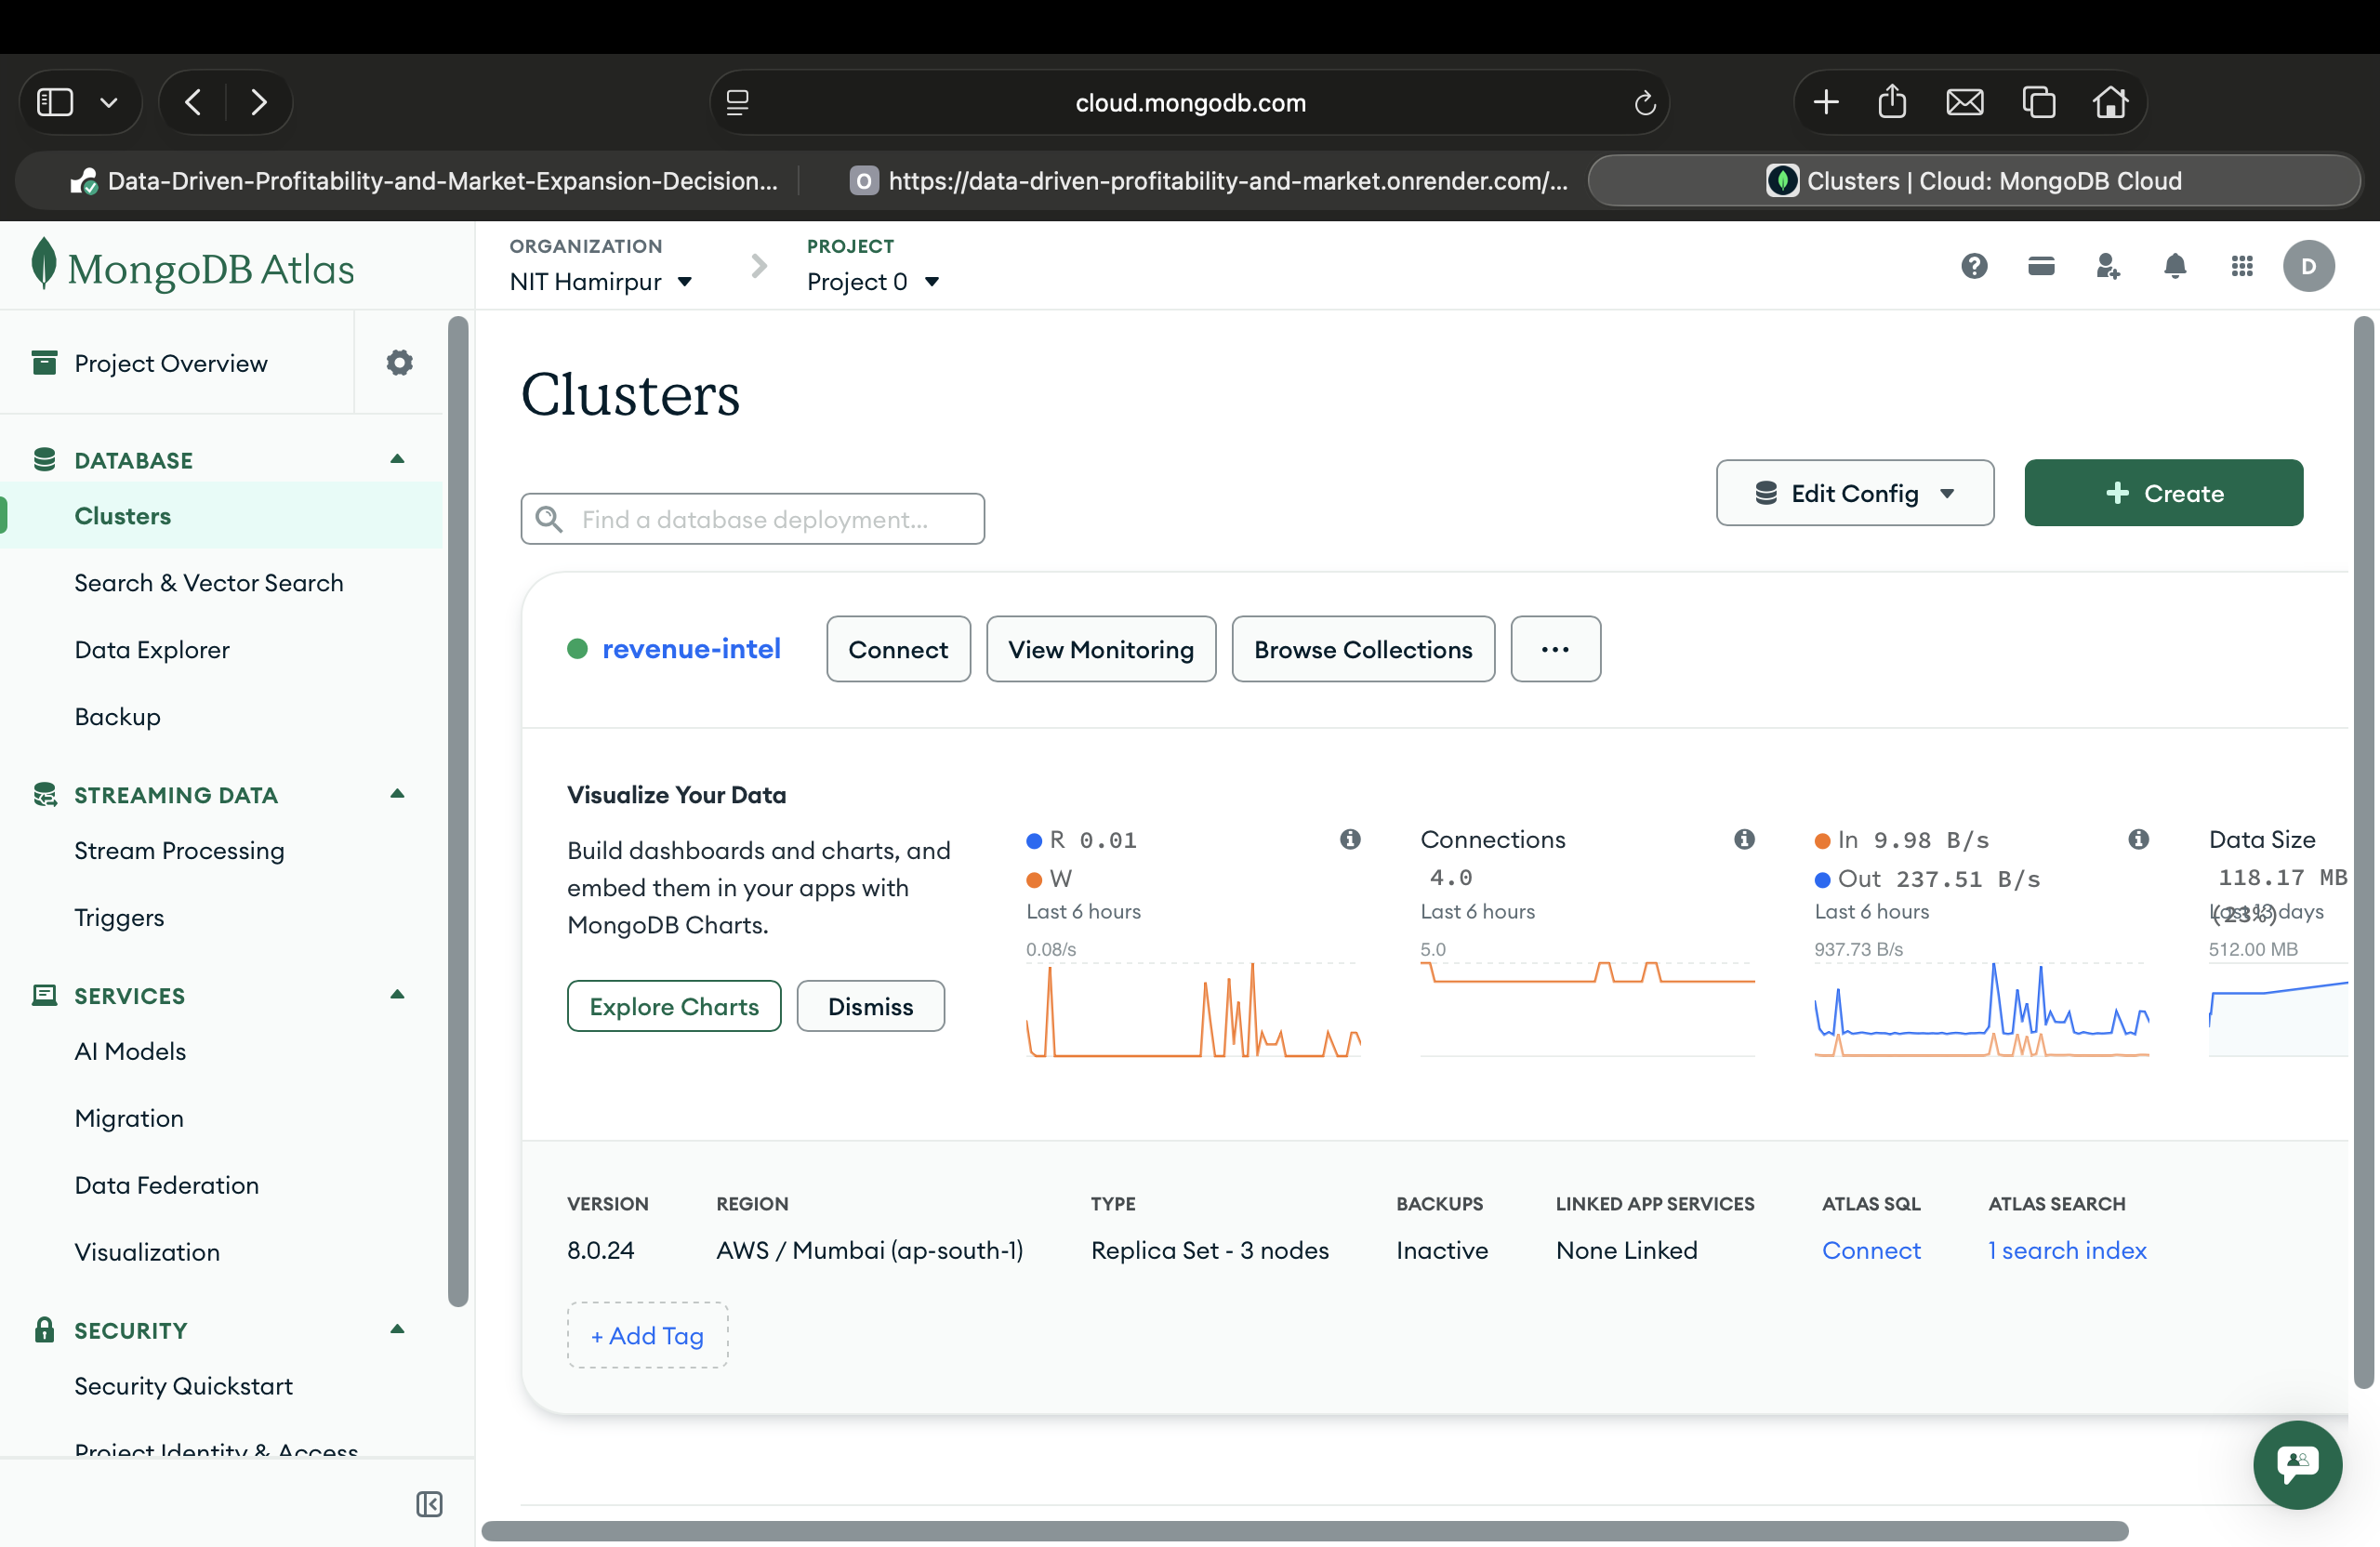Open the support chat bubble
The image size is (2380, 1547).
click(x=2297, y=1463)
